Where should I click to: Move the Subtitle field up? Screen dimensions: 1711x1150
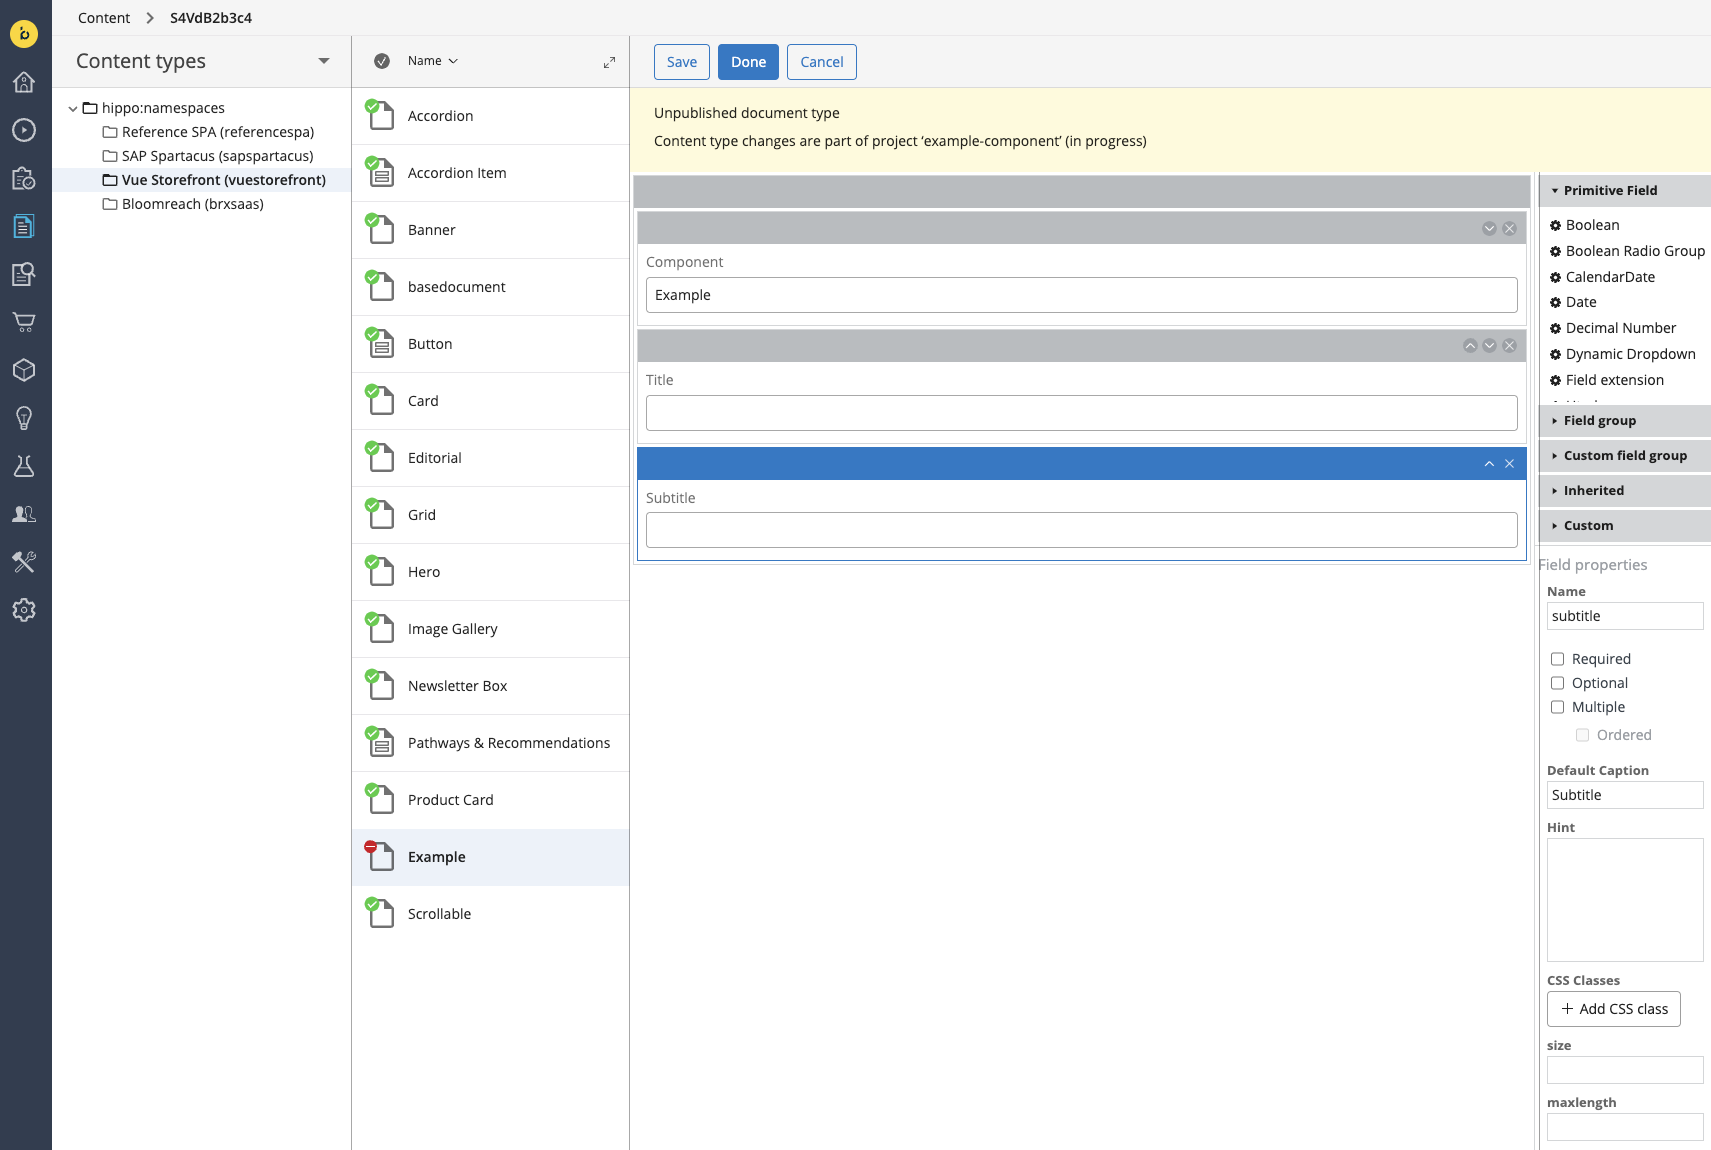click(x=1489, y=464)
